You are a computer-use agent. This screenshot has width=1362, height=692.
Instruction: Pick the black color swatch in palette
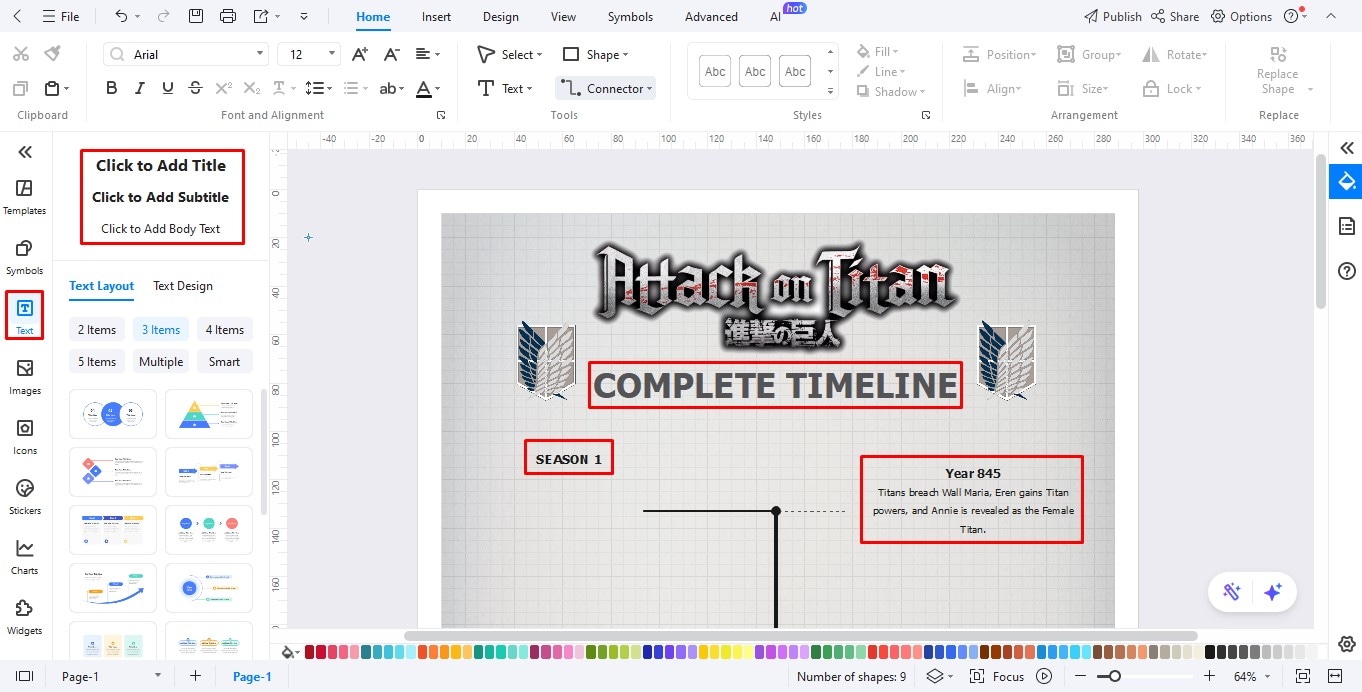(x=1211, y=652)
